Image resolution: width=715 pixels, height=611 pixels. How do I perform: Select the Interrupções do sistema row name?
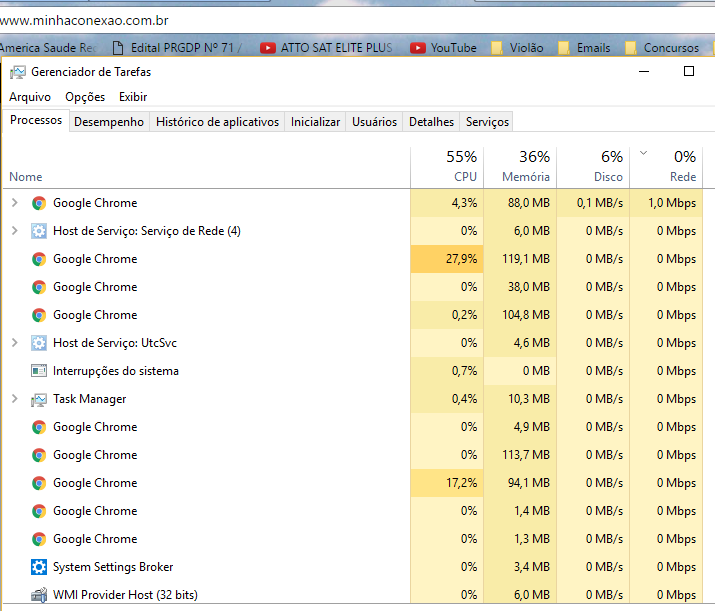(116, 371)
